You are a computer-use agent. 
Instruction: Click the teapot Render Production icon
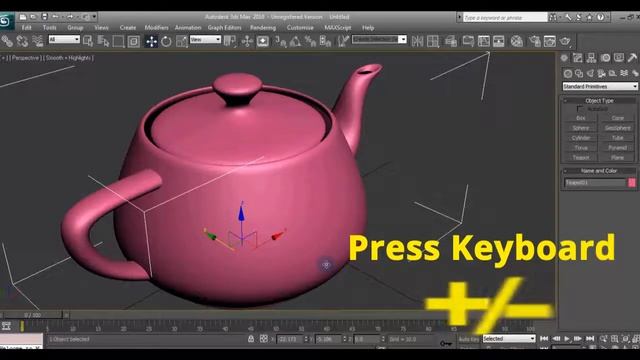(565, 41)
